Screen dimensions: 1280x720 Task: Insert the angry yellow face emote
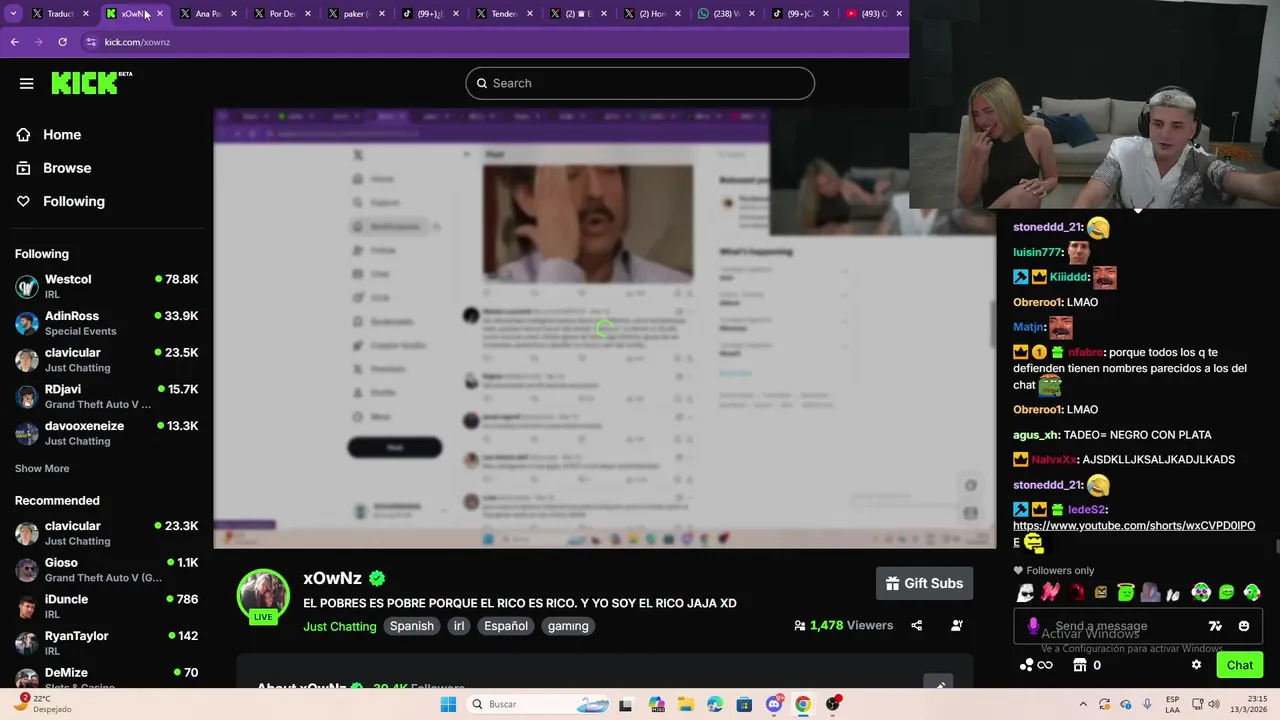click(x=1101, y=593)
